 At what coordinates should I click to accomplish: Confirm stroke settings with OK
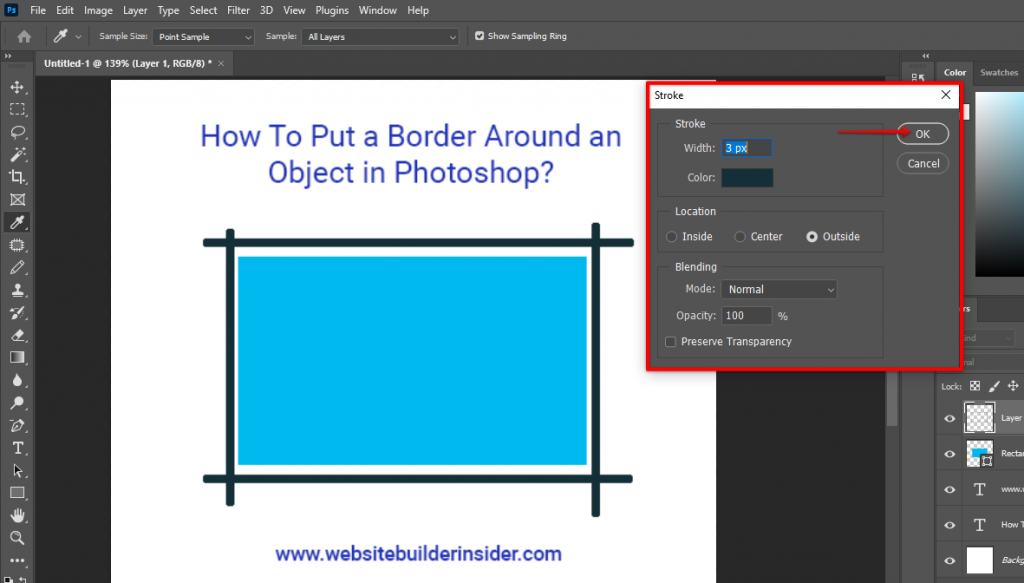(x=921, y=133)
